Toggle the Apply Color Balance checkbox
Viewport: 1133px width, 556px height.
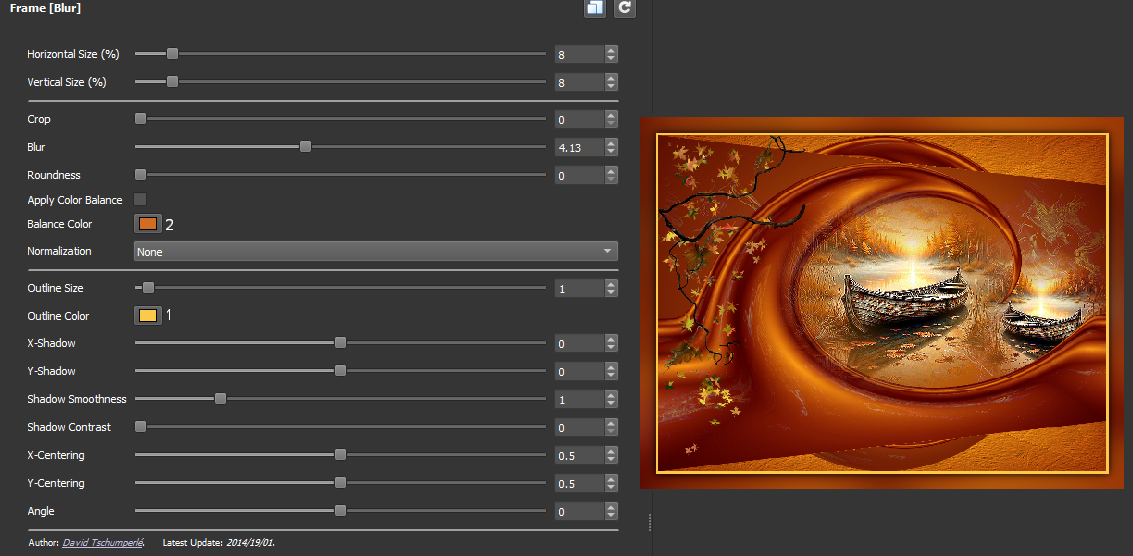140,200
